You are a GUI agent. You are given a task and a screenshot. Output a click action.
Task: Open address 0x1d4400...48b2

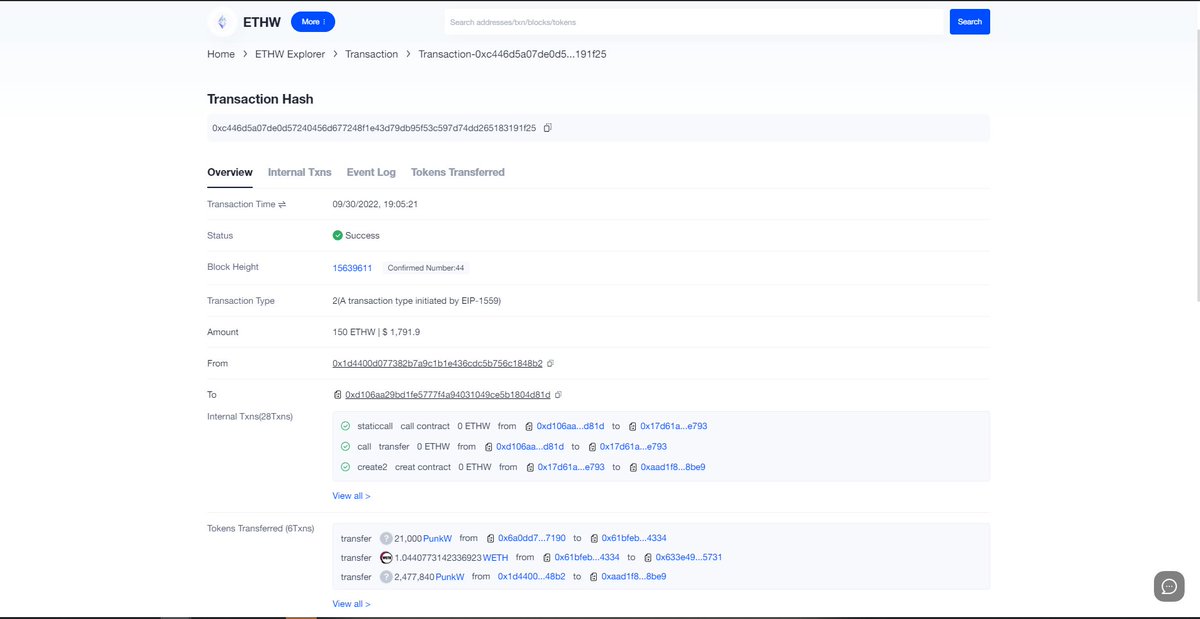pyautogui.click(x=532, y=577)
